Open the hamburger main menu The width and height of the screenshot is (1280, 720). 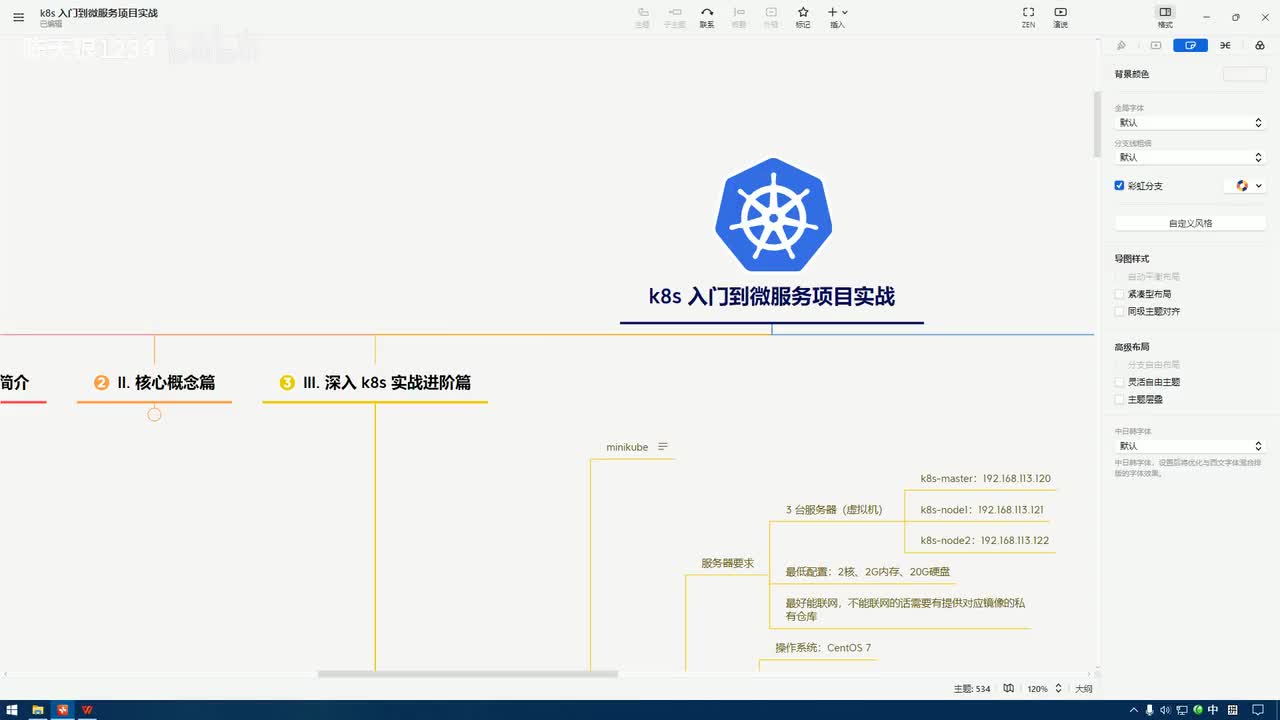point(18,17)
